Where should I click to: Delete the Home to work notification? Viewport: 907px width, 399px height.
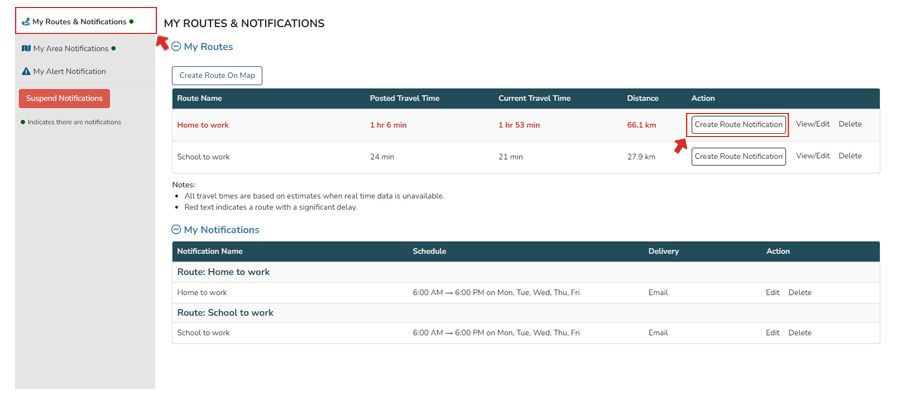point(800,293)
